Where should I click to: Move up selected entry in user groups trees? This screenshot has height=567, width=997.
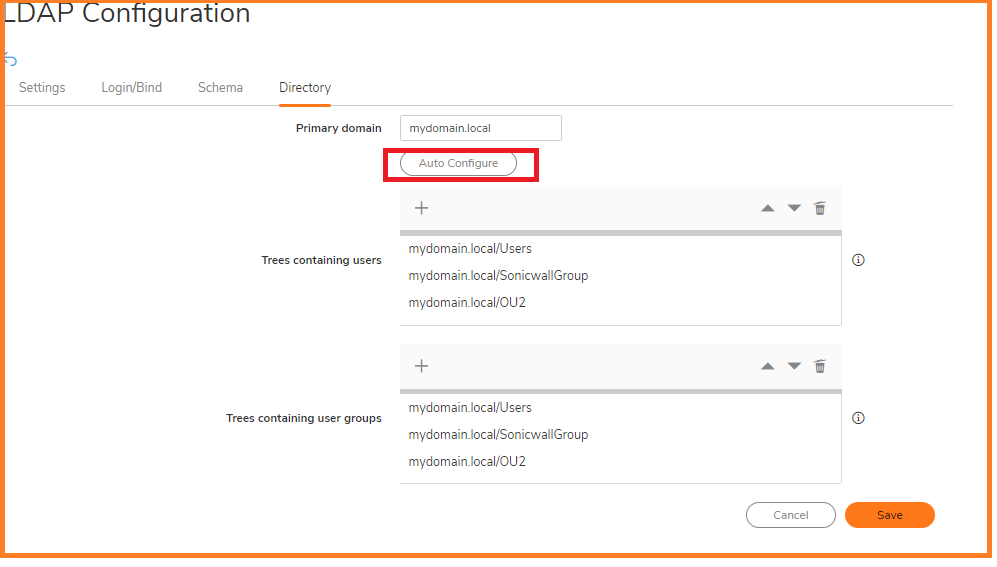[x=768, y=366]
